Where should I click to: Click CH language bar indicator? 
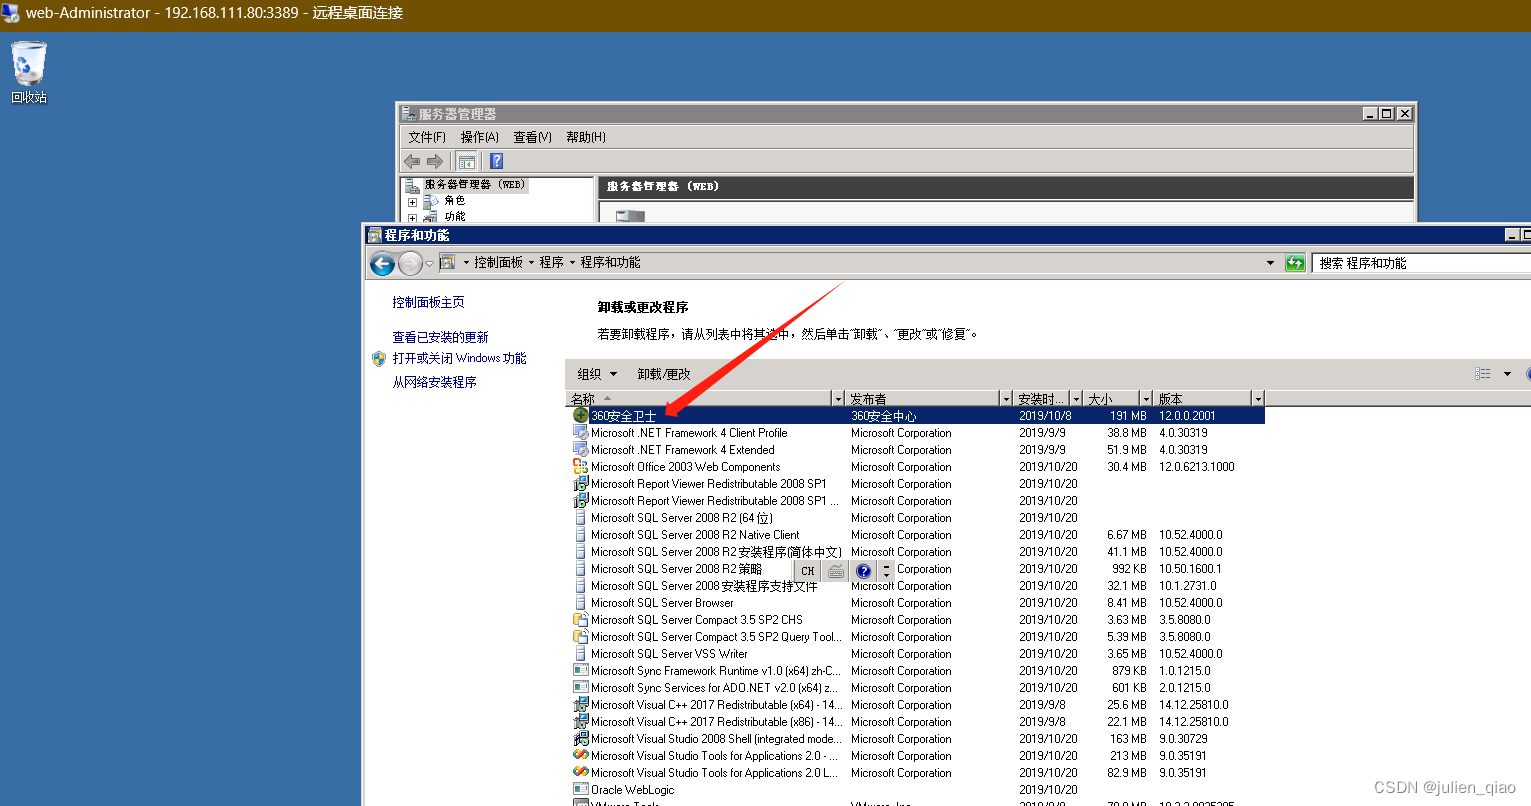point(808,571)
